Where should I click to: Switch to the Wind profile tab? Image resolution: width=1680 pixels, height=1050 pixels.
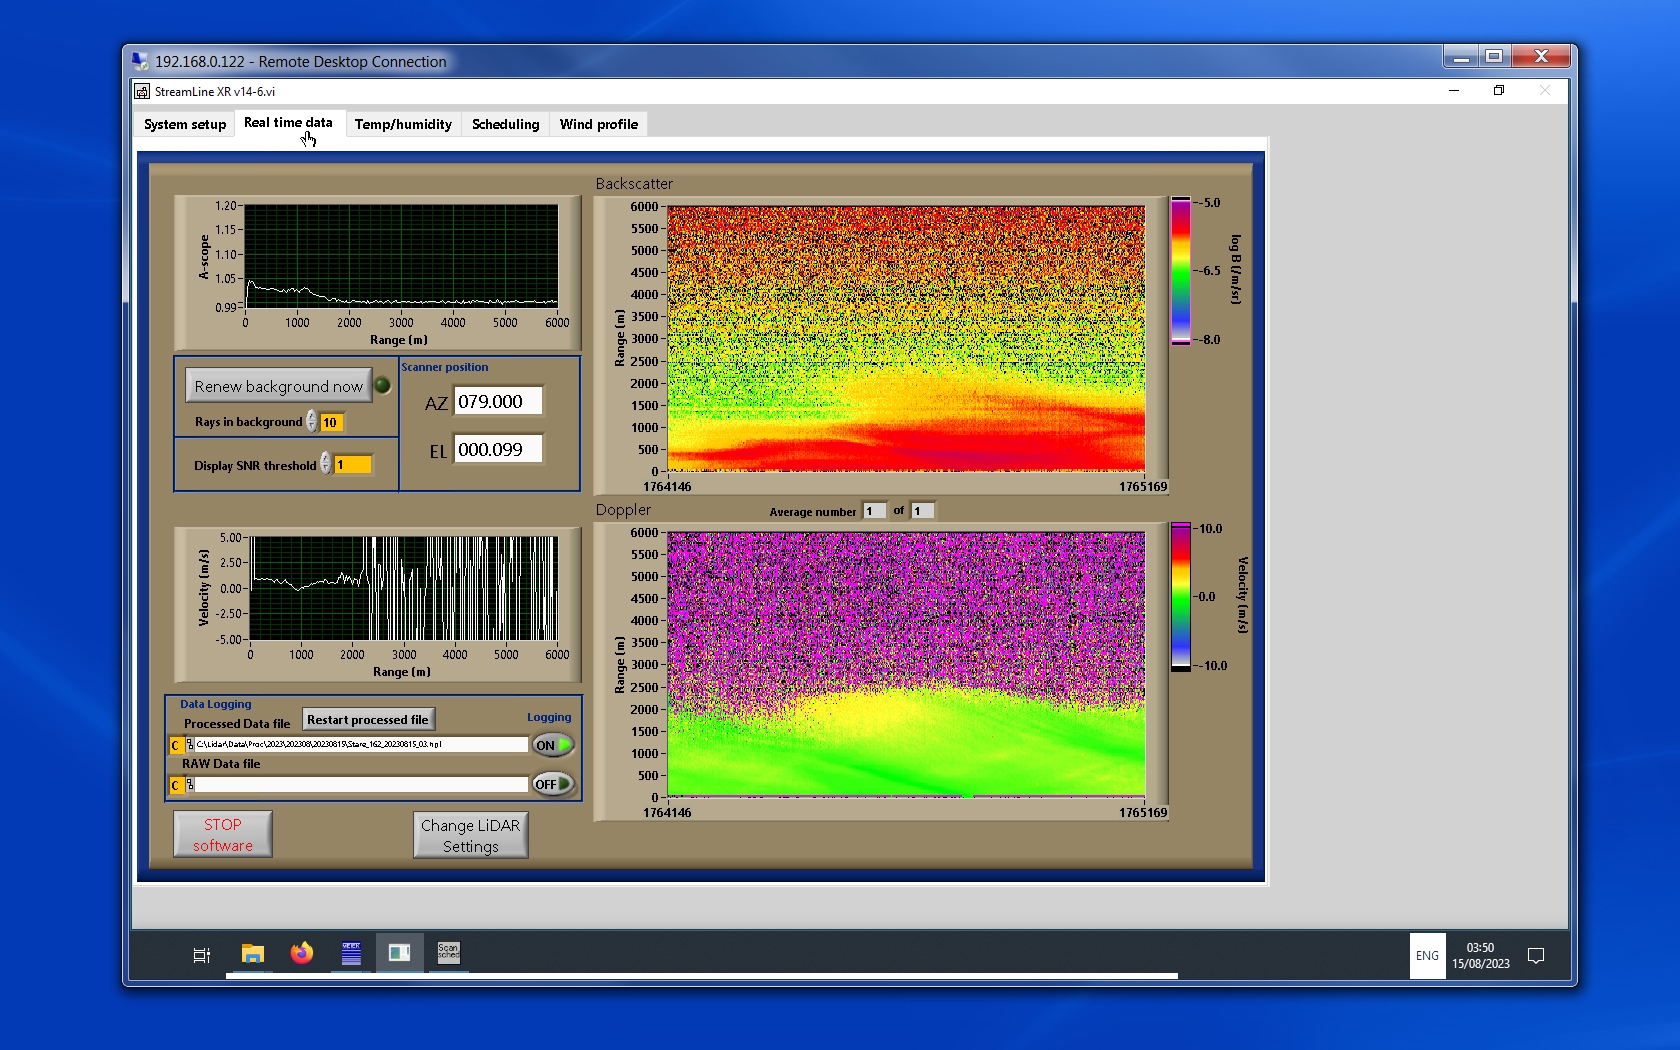pos(598,124)
